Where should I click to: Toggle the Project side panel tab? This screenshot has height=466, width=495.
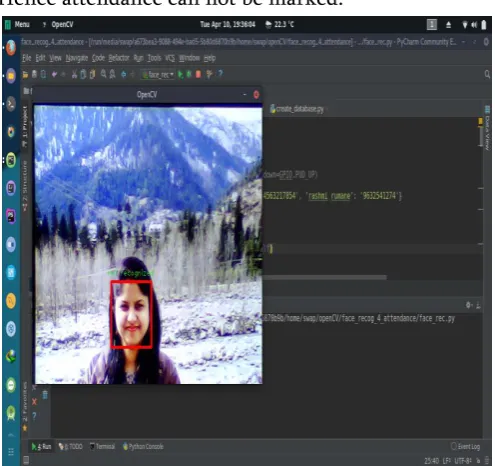[x=25, y=127]
